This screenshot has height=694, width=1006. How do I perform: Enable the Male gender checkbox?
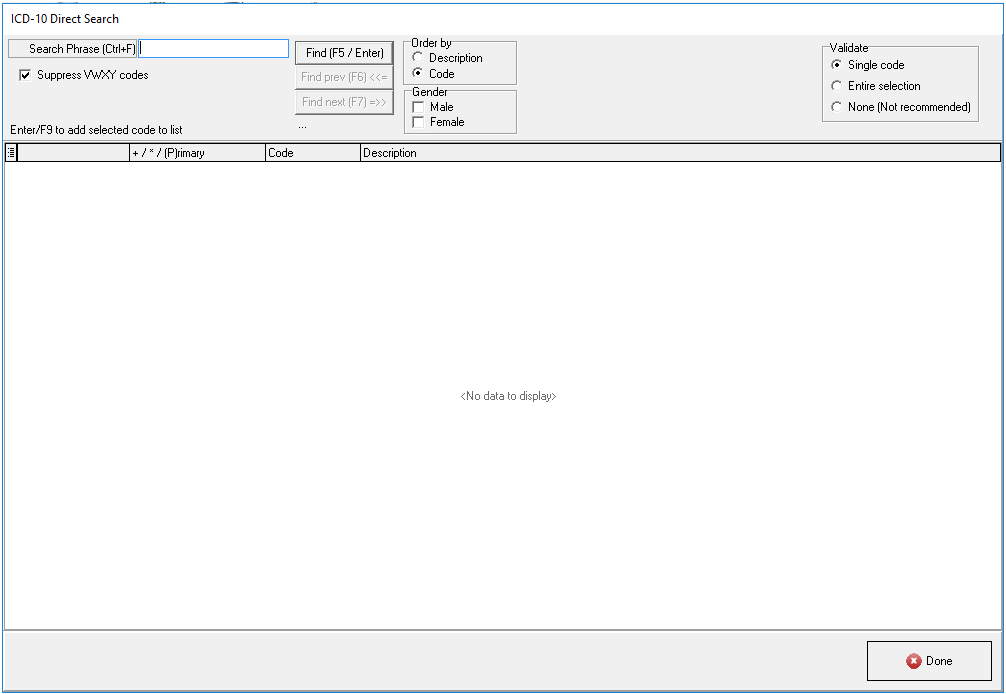click(418, 107)
